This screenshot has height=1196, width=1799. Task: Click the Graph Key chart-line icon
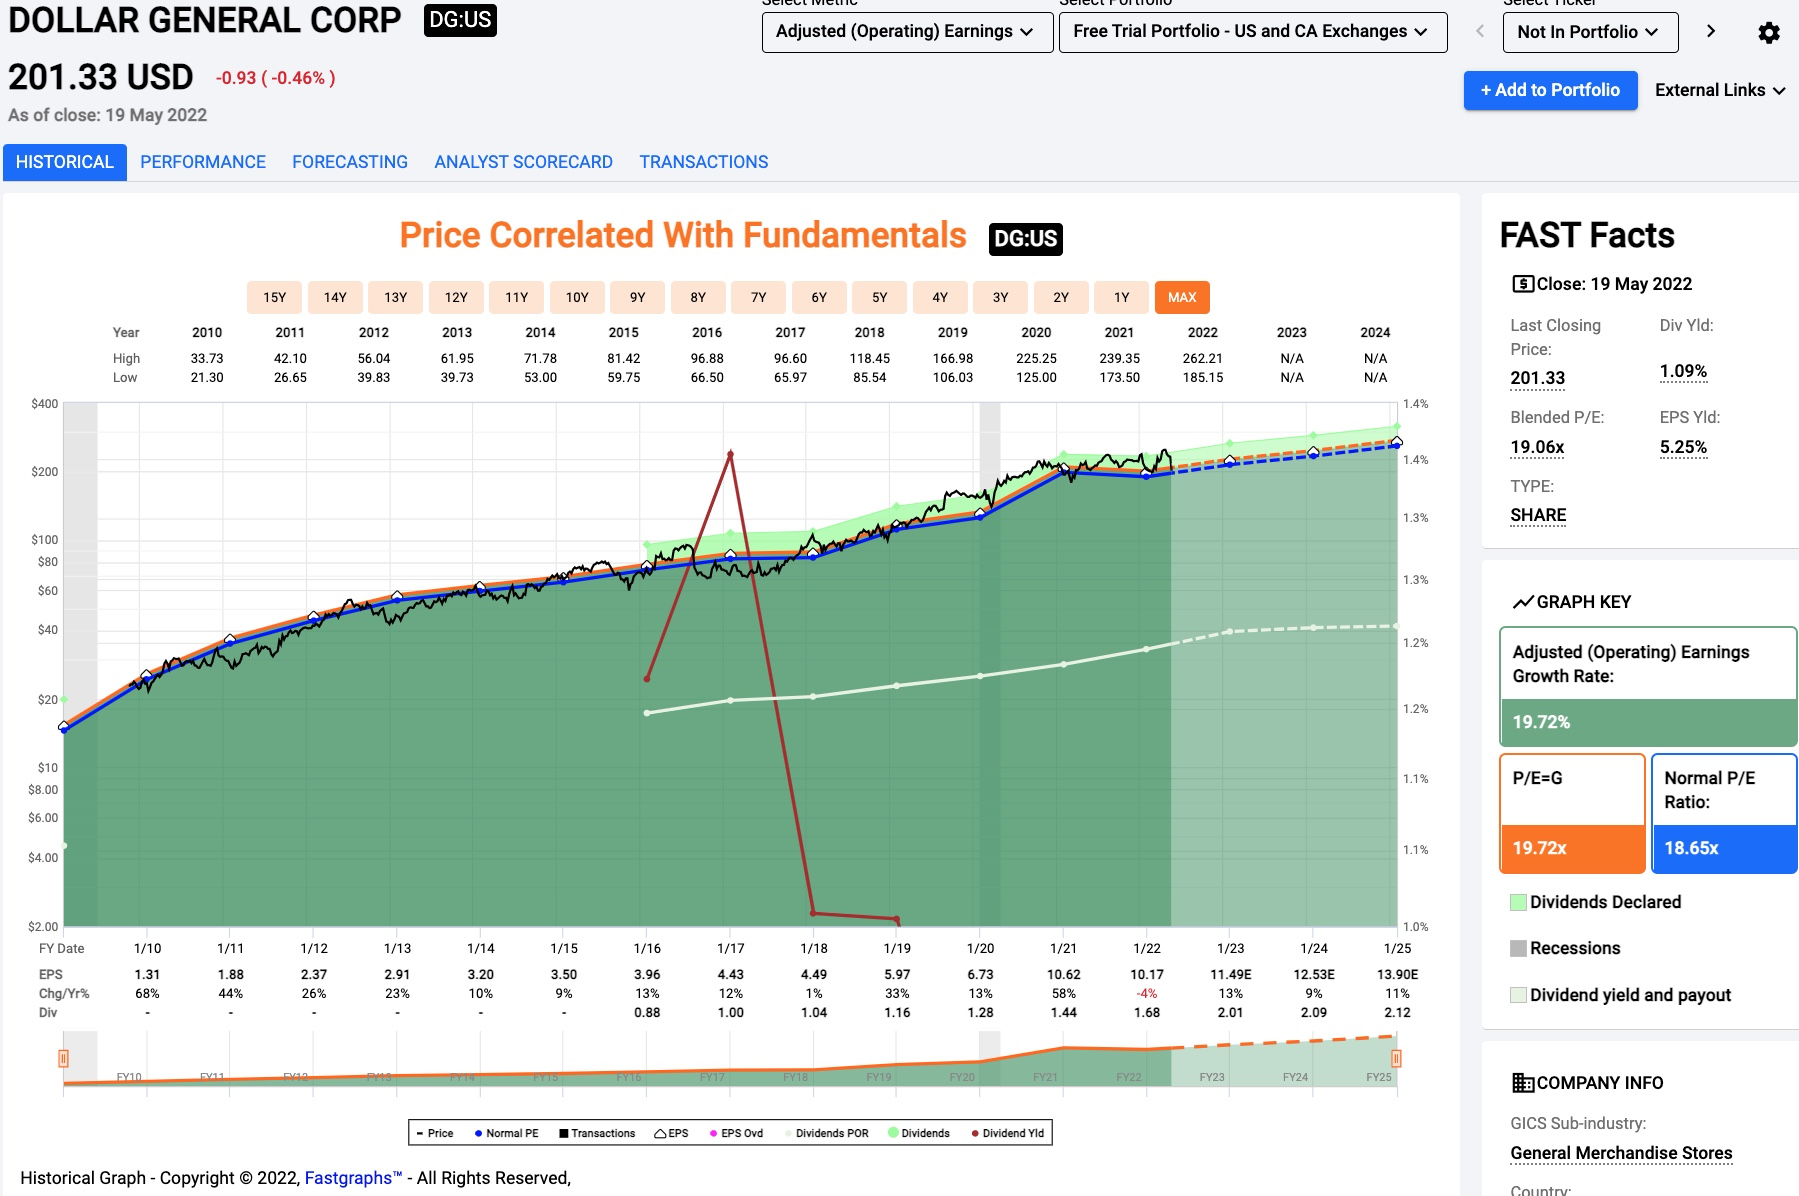(x=1522, y=602)
